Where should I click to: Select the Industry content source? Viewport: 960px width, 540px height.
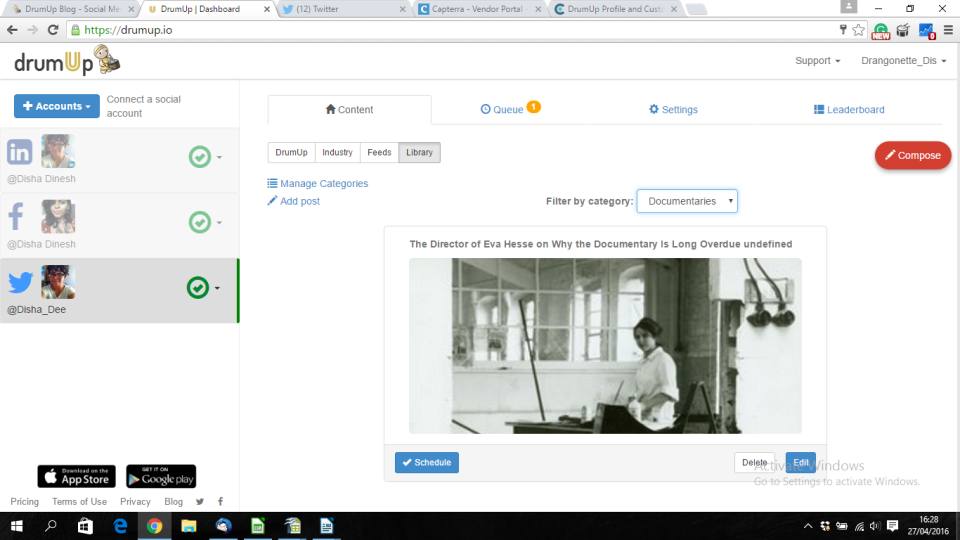click(337, 152)
